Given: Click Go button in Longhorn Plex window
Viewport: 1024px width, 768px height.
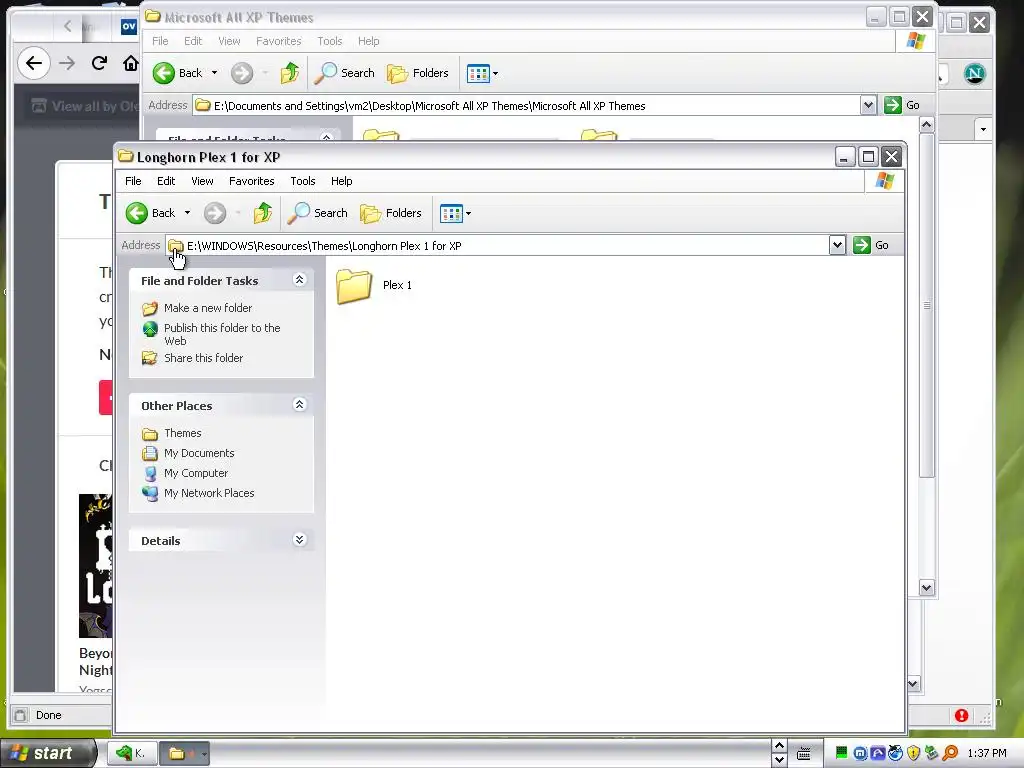Looking at the screenshot, I should click(x=871, y=246).
